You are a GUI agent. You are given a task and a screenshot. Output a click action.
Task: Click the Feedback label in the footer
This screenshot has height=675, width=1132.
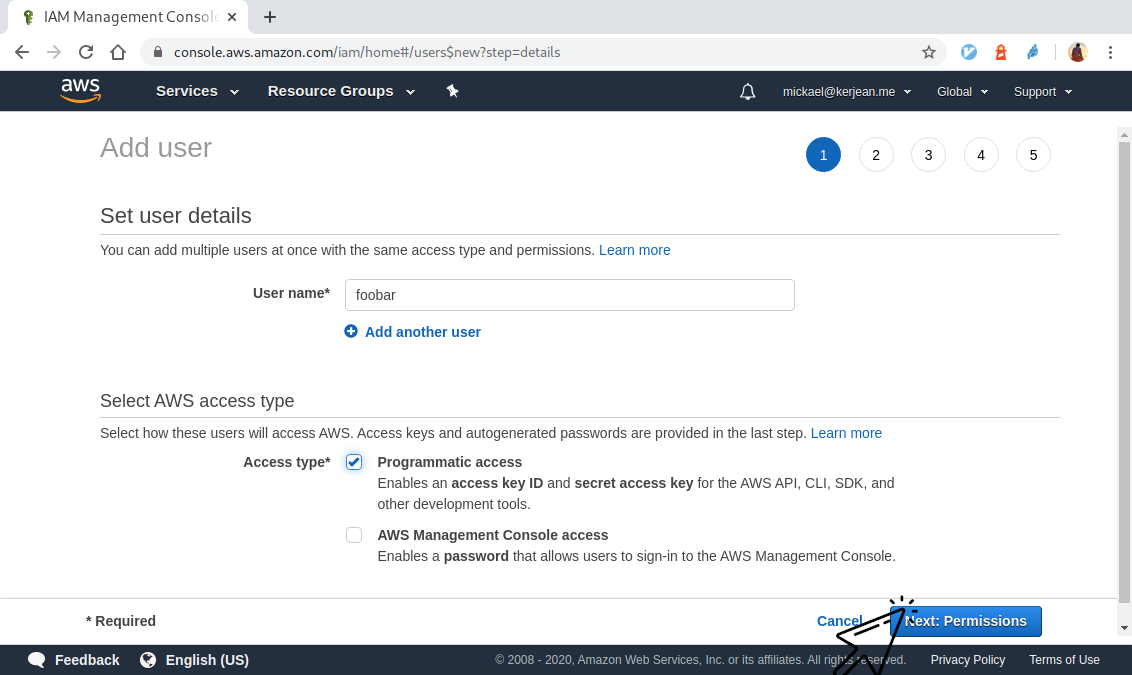pyautogui.click(x=87, y=660)
